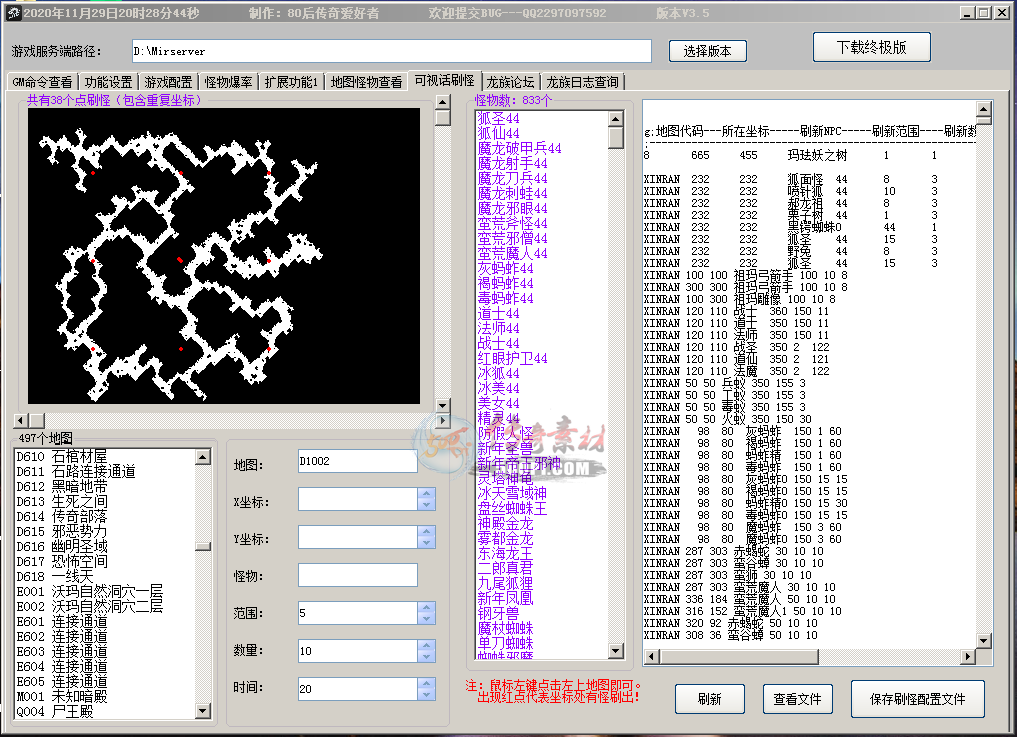This screenshot has width=1017, height=737.
Task: Decrease the X坐标 value with down arrow
Action: click(x=426, y=505)
